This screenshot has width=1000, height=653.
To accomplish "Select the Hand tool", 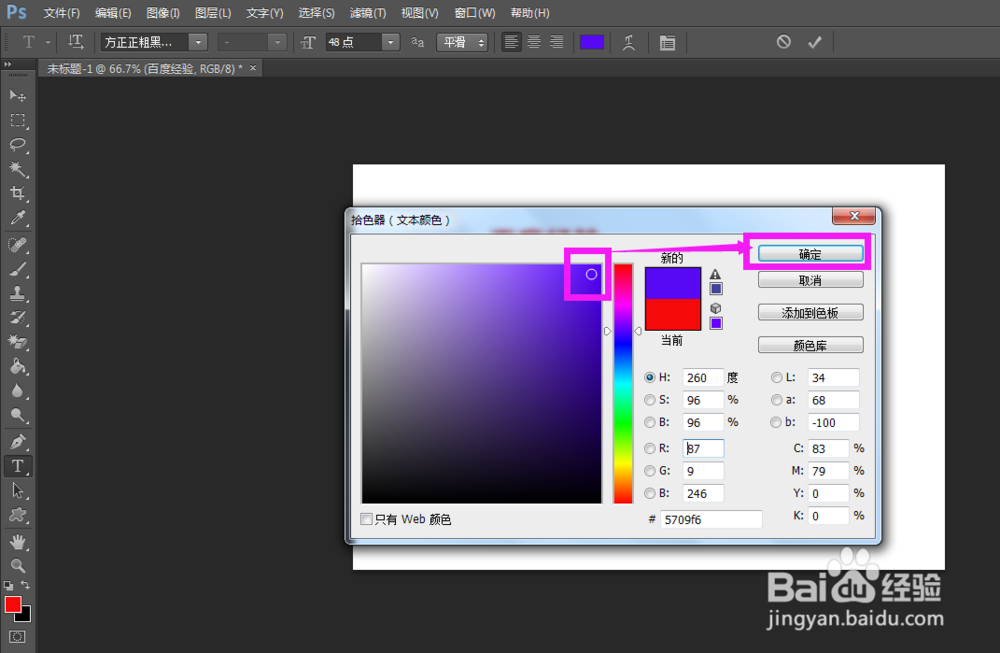I will point(17,542).
